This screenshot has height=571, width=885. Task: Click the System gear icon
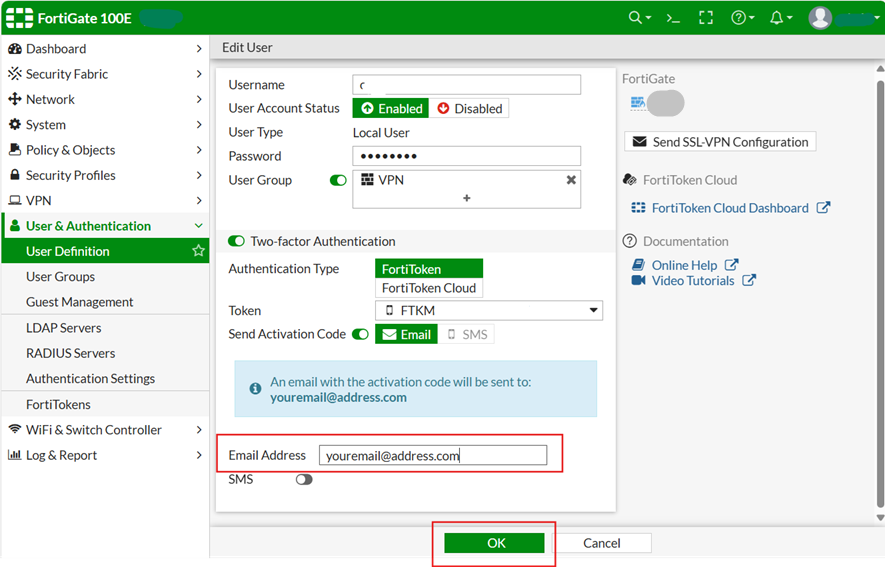15,125
